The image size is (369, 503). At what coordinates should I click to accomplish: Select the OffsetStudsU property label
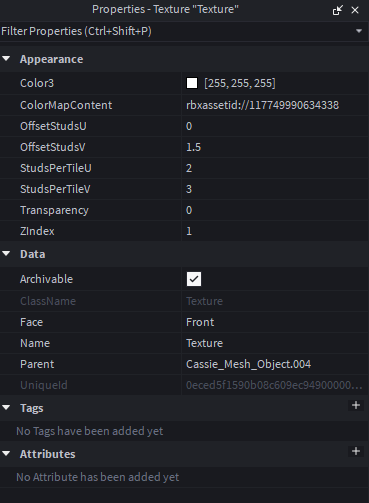pyautogui.click(x=53, y=126)
